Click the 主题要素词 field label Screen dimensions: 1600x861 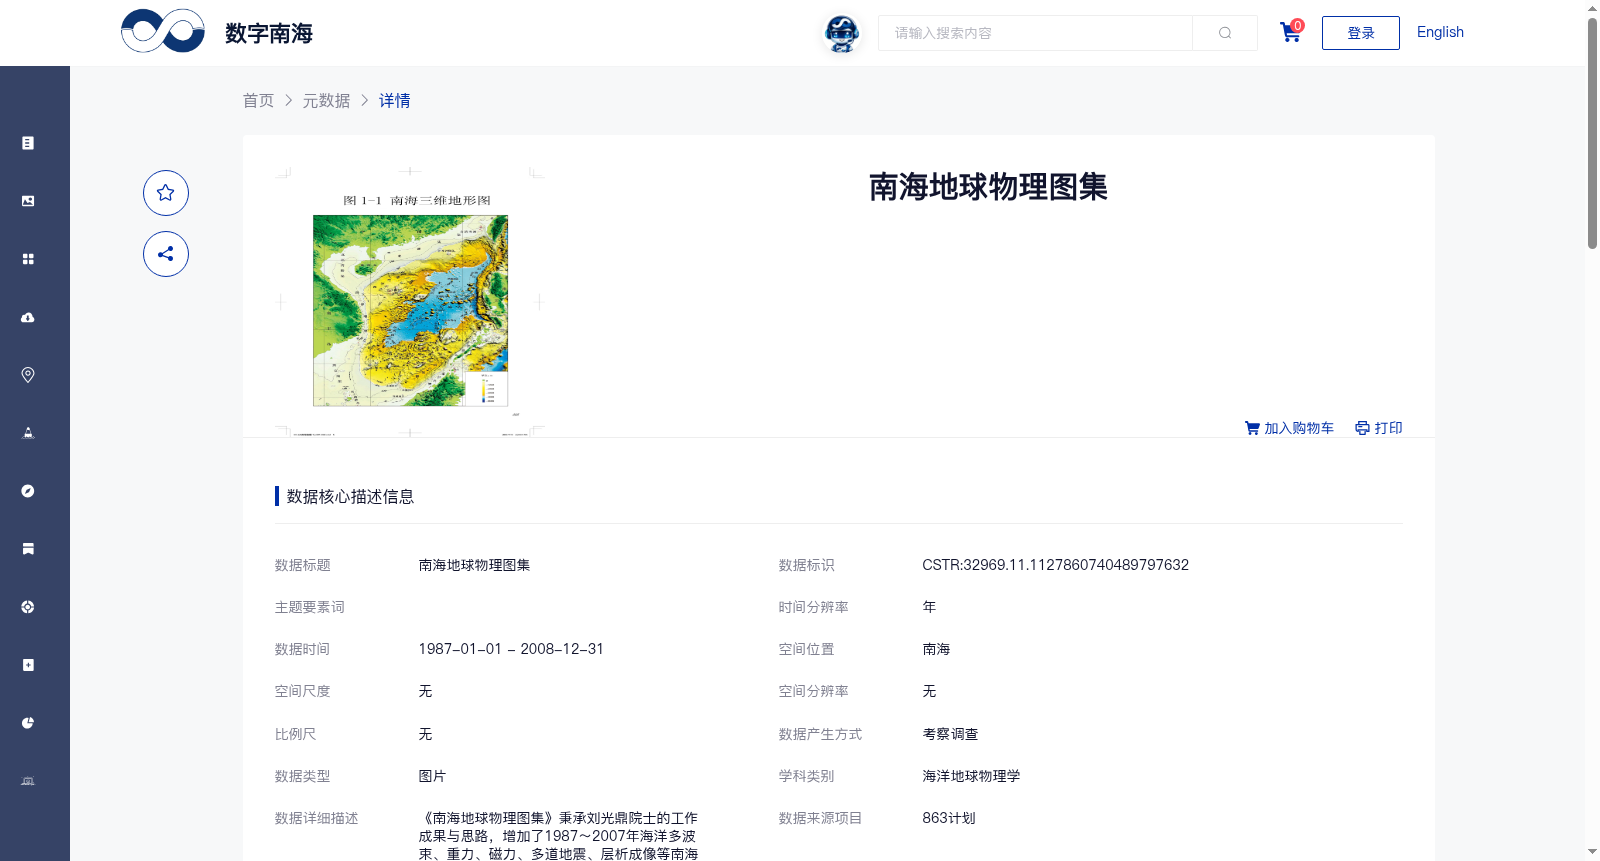pos(310,607)
